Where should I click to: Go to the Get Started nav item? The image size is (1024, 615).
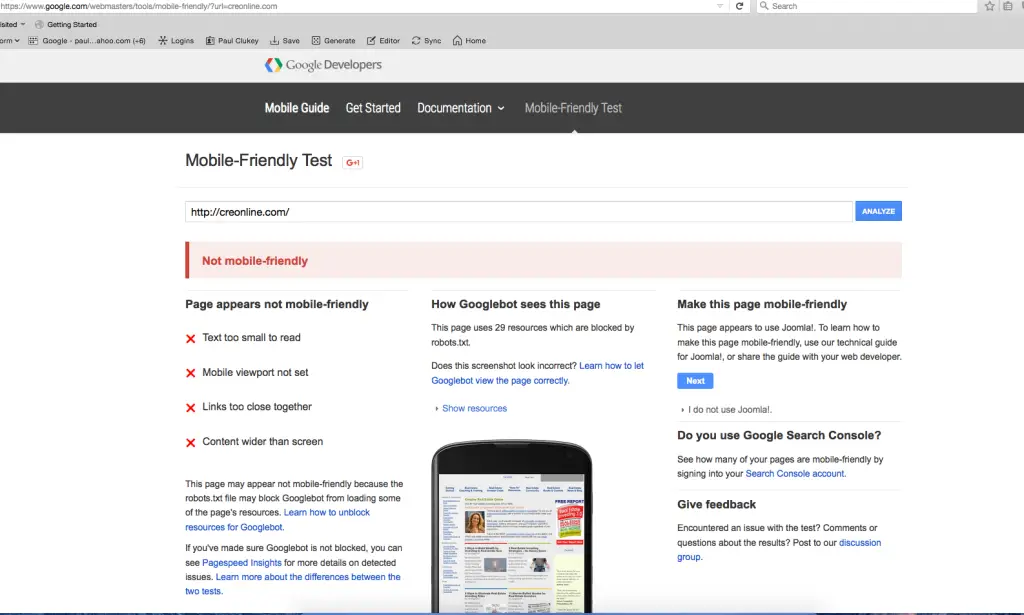[x=373, y=108]
